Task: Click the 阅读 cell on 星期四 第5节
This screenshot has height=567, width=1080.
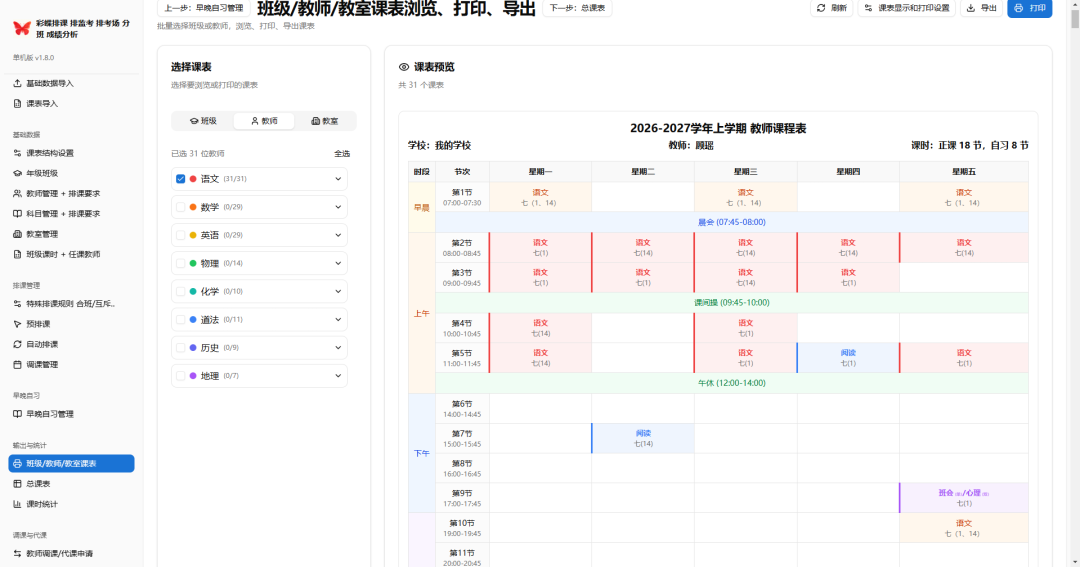Action: click(848, 358)
